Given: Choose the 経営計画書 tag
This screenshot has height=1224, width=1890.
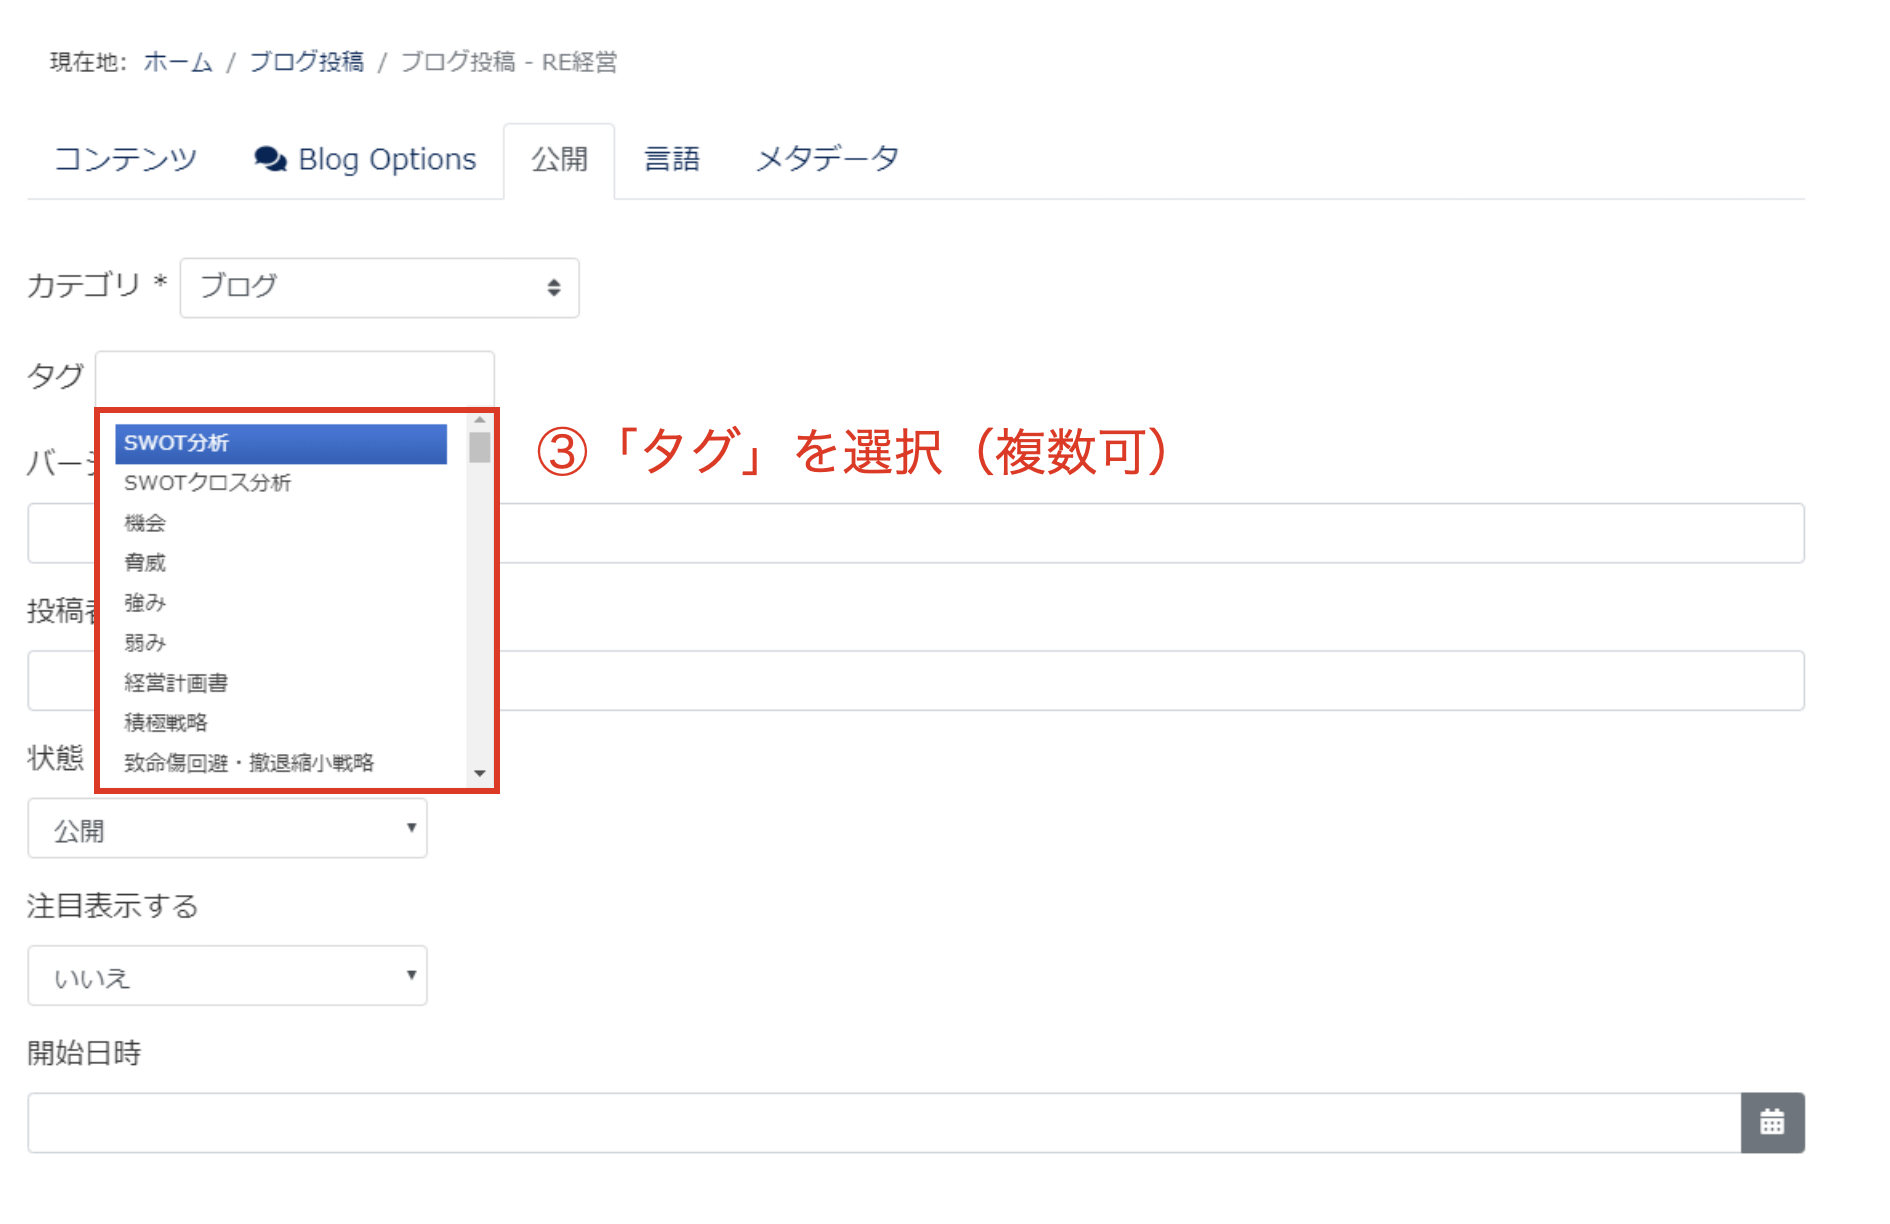Looking at the screenshot, I should click(x=176, y=683).
